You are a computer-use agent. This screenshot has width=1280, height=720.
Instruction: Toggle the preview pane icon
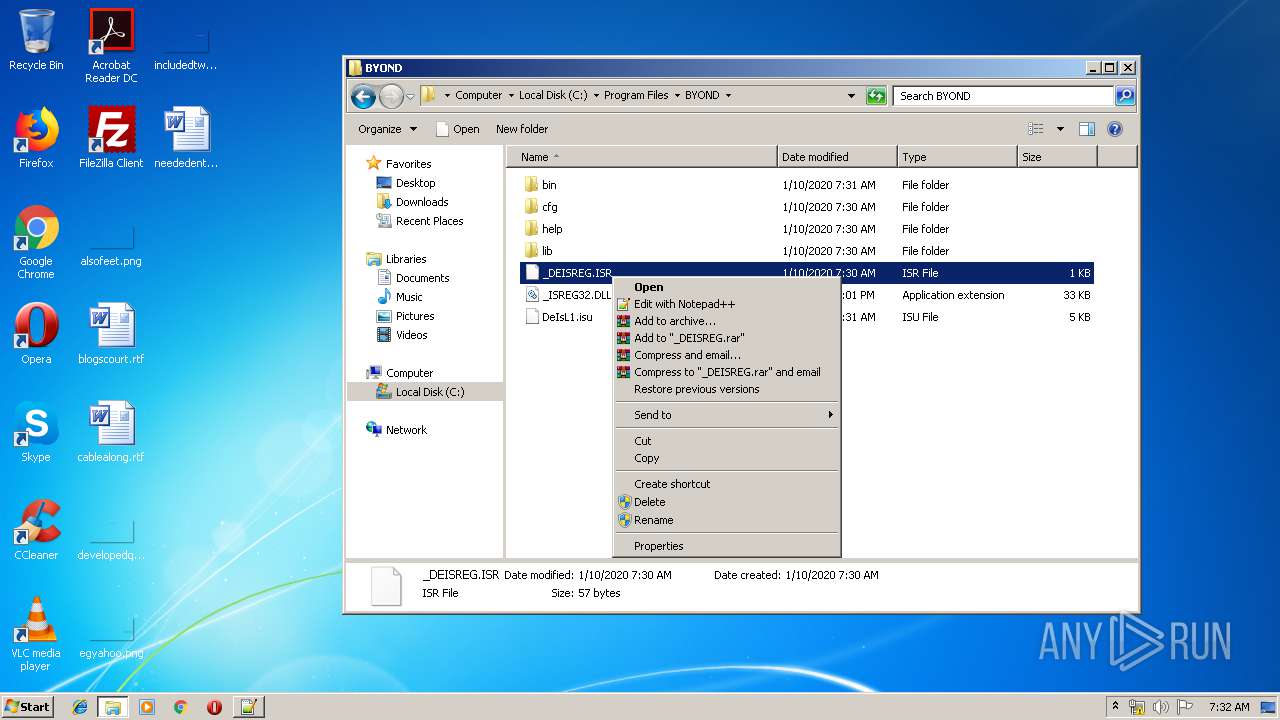coord(1087,129)
